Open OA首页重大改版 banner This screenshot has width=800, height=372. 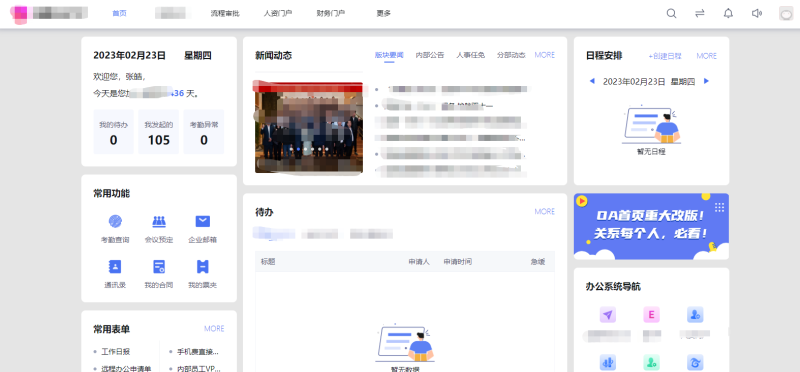[x=651, y=226]
